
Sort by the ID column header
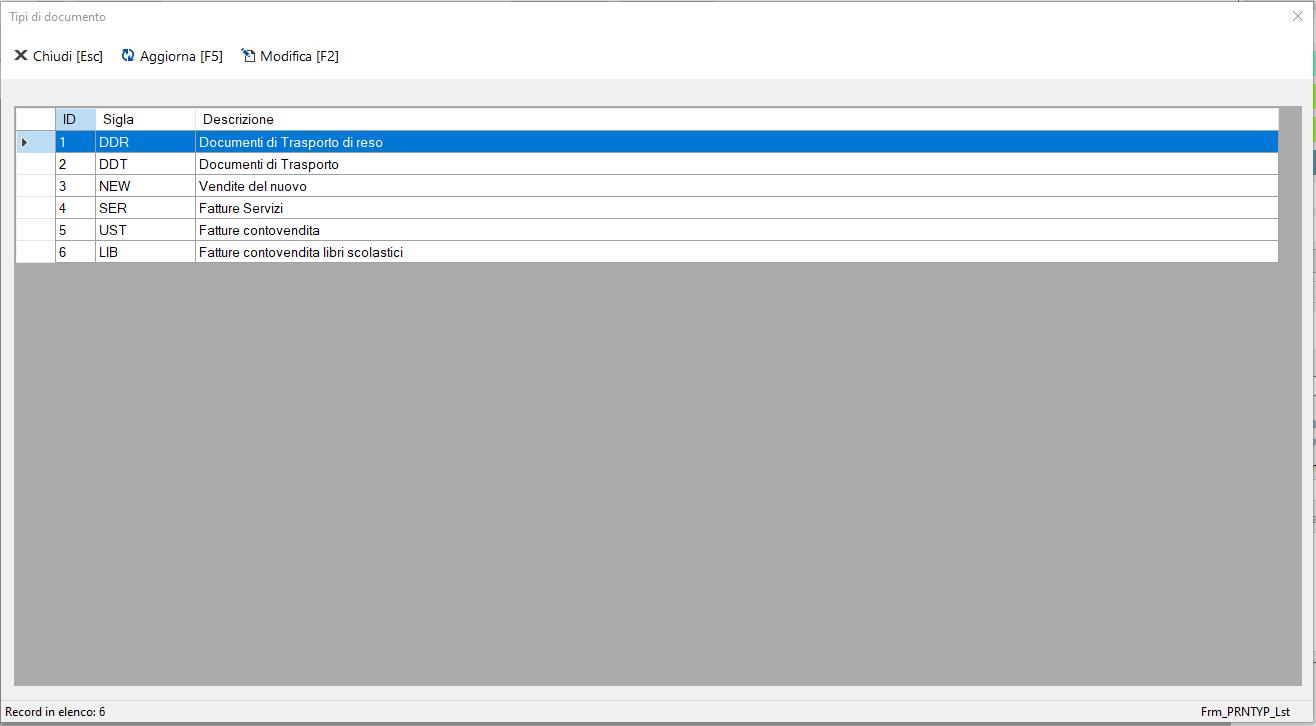point(75,119)
